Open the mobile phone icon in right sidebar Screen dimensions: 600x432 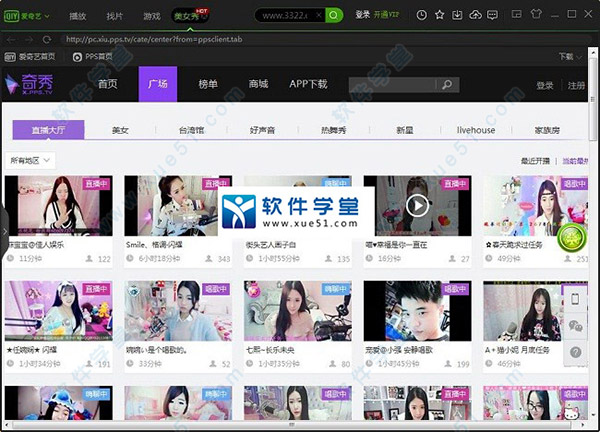[576, 299]
